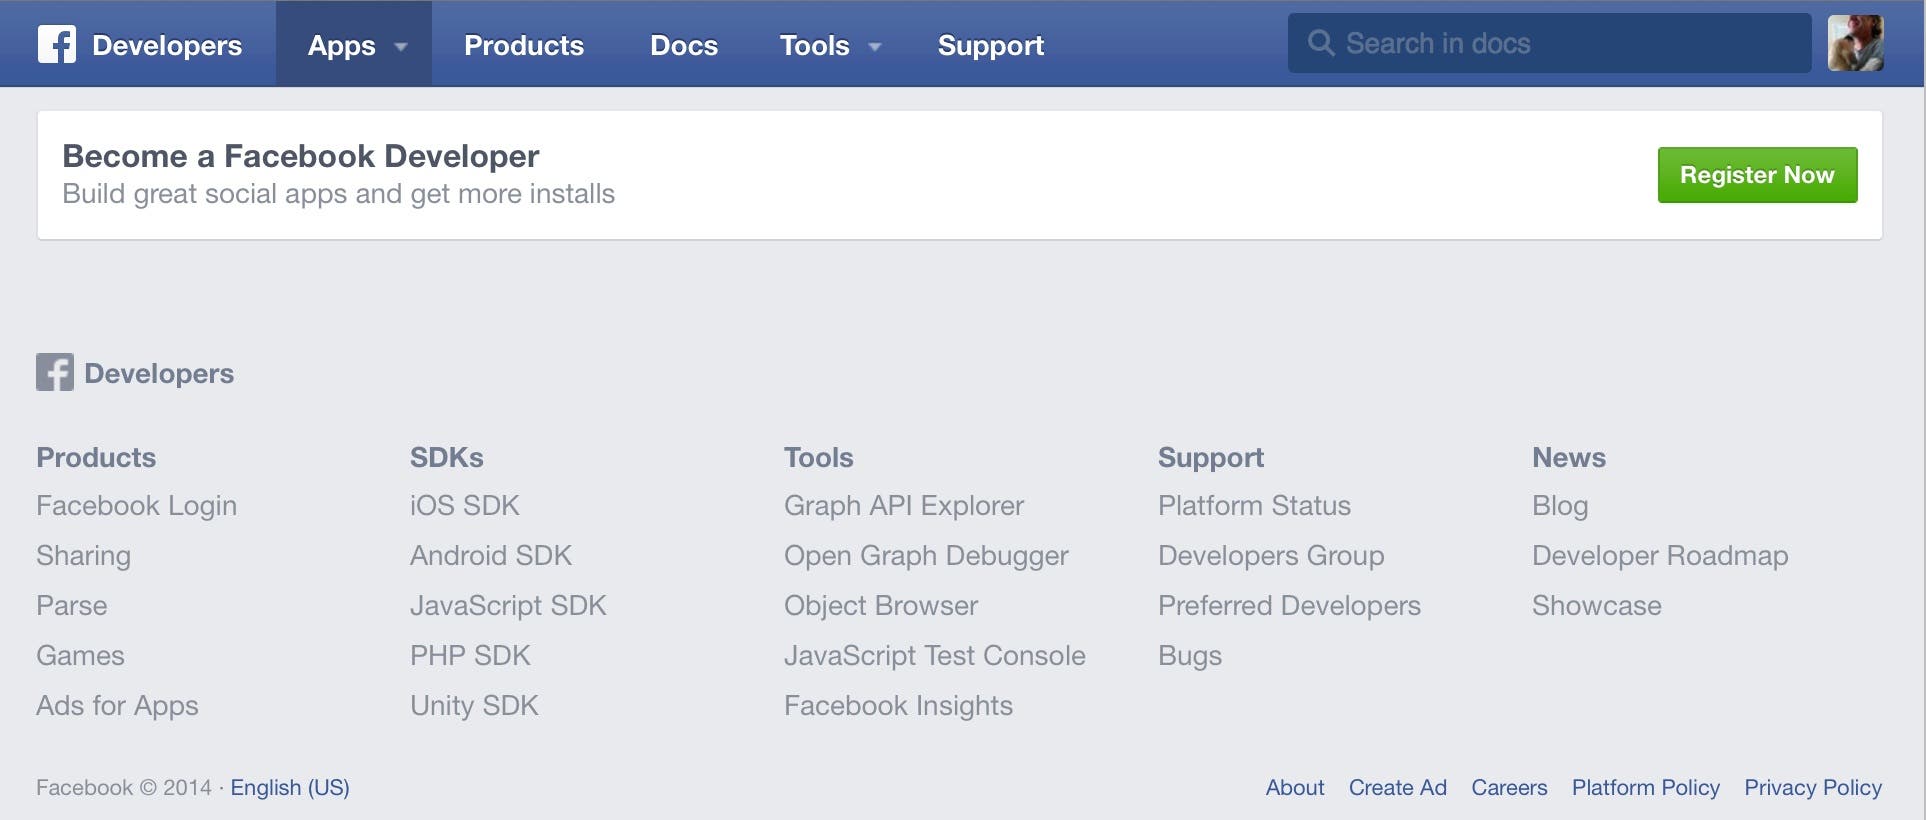Click the News footer column heading

1569,457
